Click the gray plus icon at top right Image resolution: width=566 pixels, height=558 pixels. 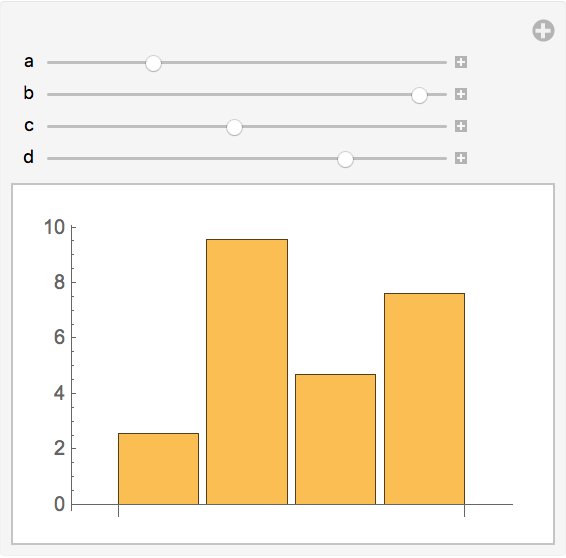click(x=543, y=31)
